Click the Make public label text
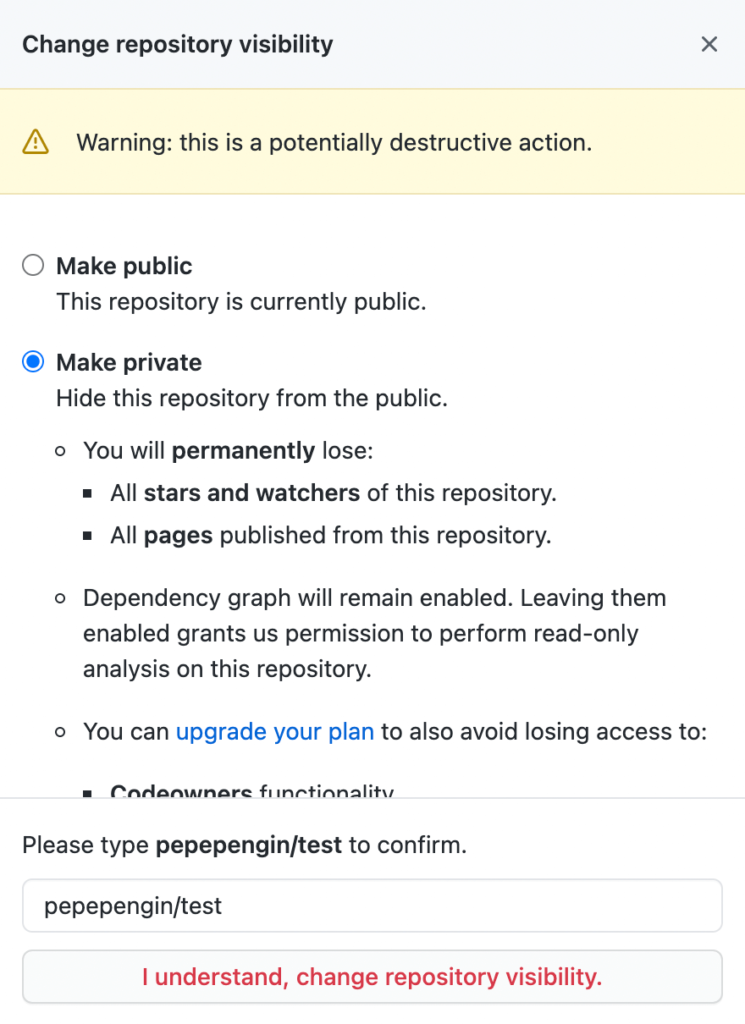 [x=124, y=266]
